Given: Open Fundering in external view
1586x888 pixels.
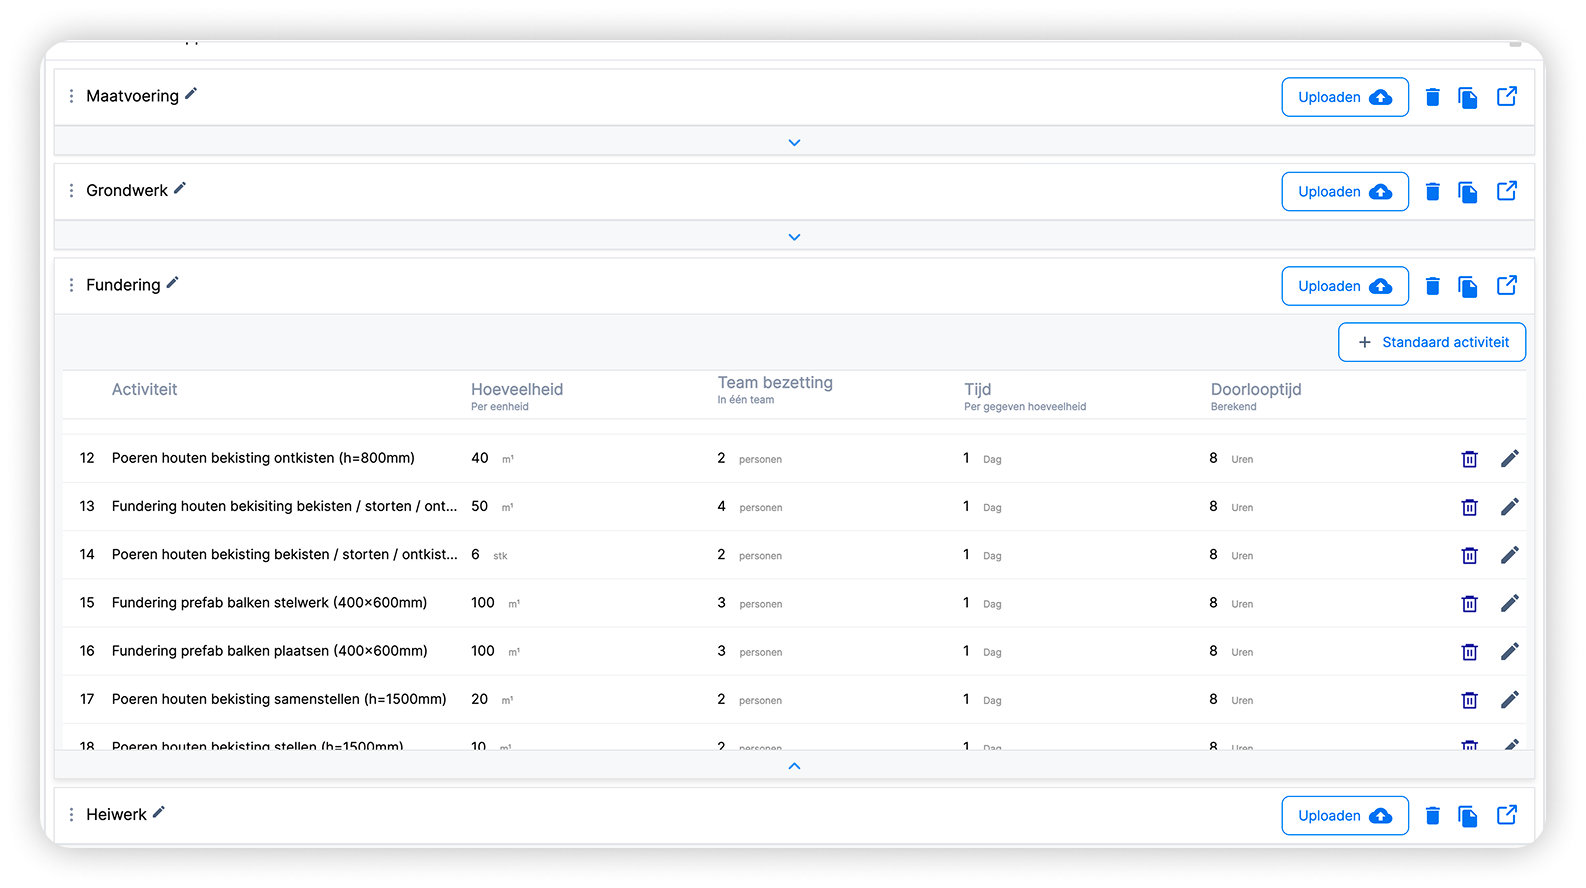Looking at the screenshot, I should (x=1507, y=285).
